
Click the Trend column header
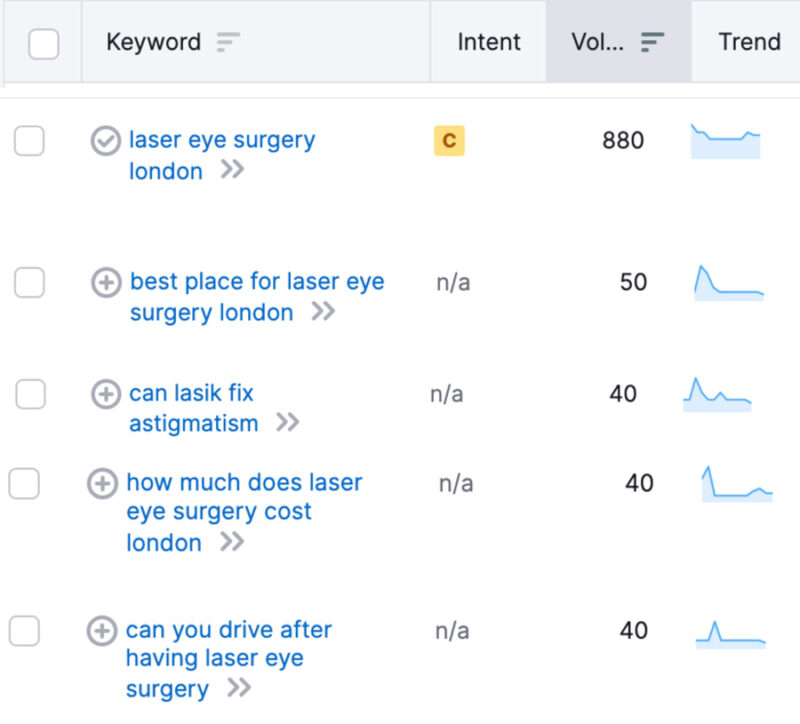tap(749, 42)
